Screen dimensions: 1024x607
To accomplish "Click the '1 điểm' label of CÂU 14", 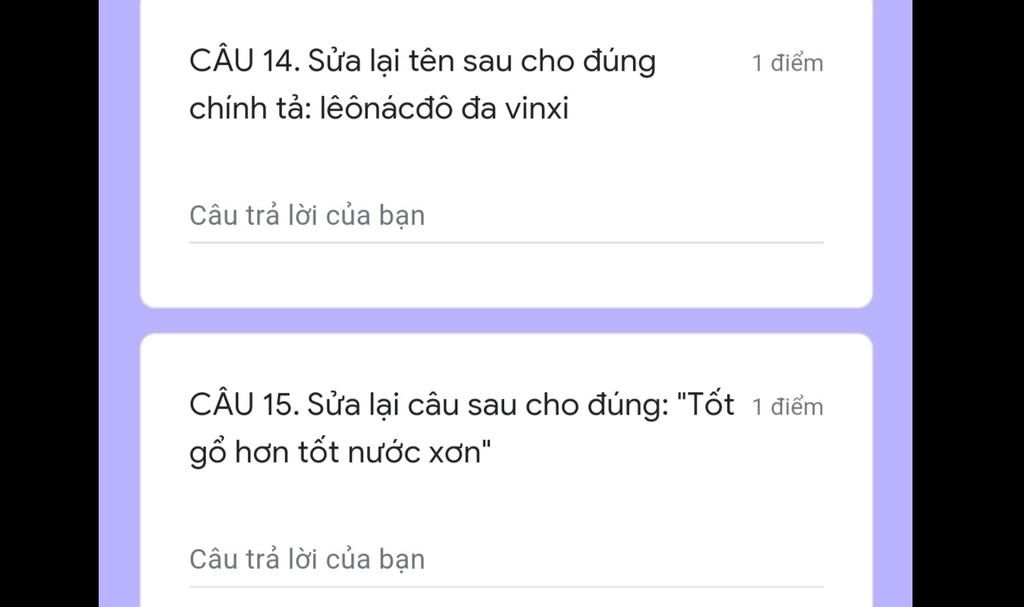I will (x=787, y=63).
